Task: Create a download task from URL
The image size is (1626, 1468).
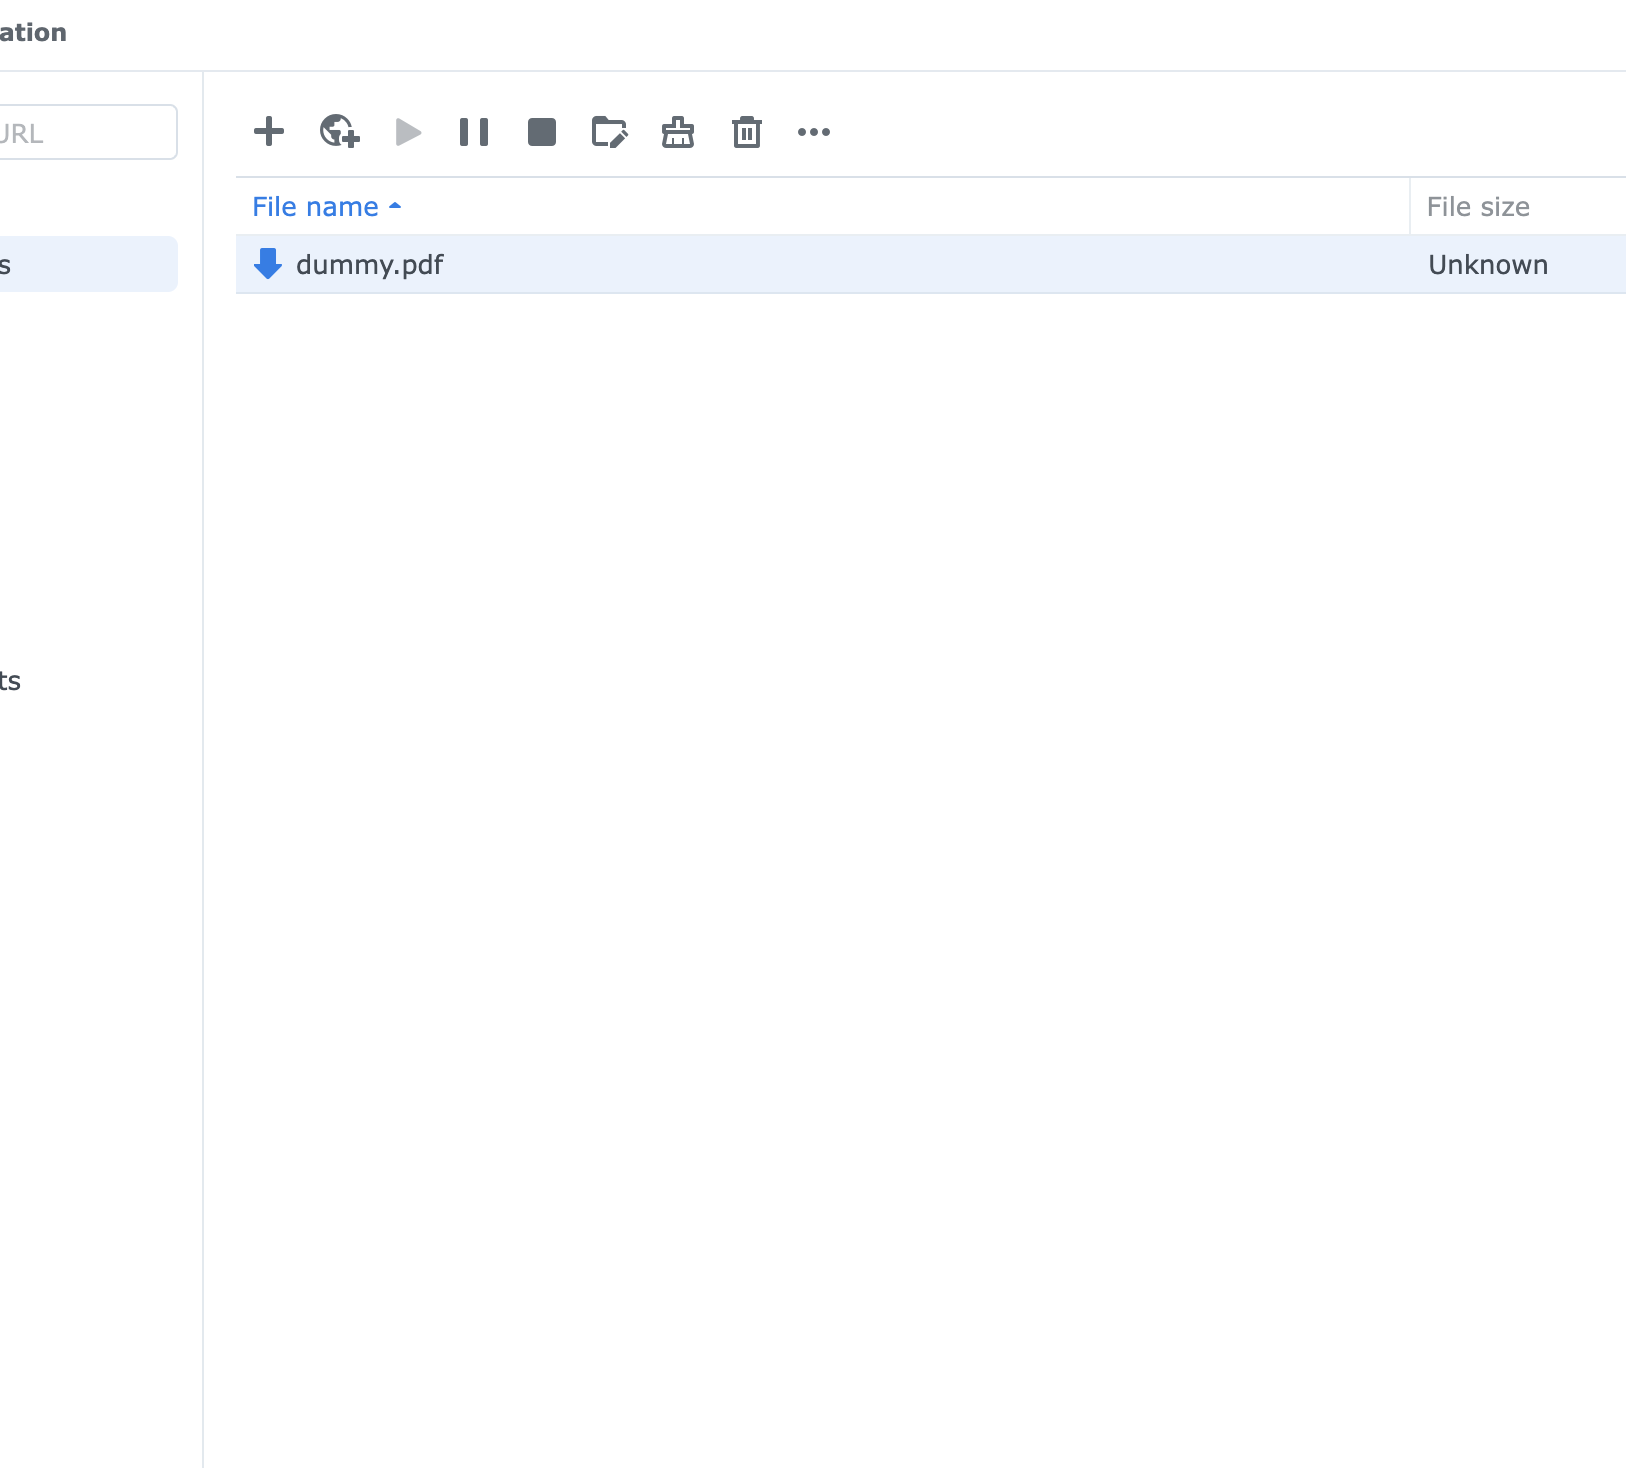Action: [337, 131]
